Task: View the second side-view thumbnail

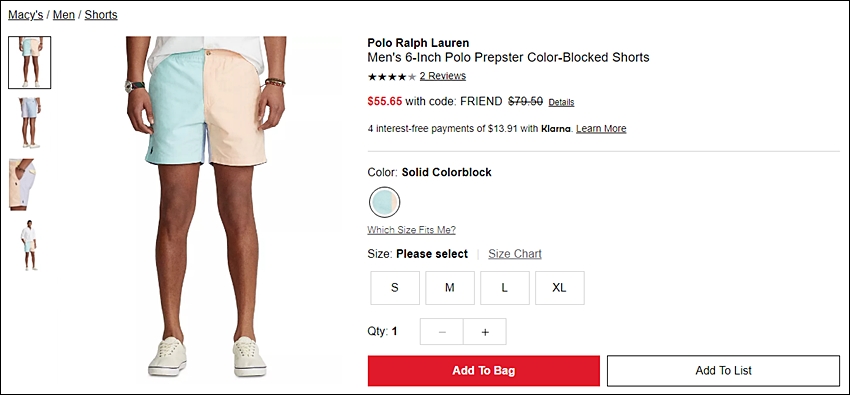Action: 30,123
